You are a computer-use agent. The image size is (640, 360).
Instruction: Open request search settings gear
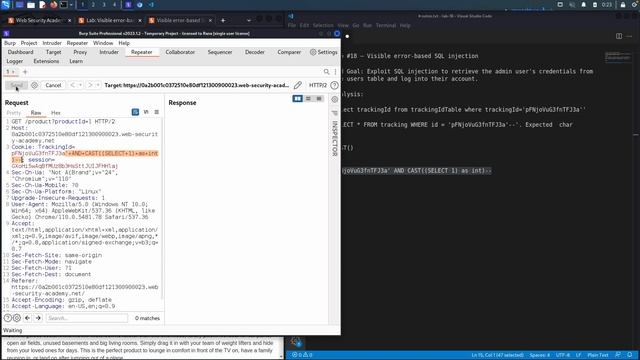tap(17, 318)
